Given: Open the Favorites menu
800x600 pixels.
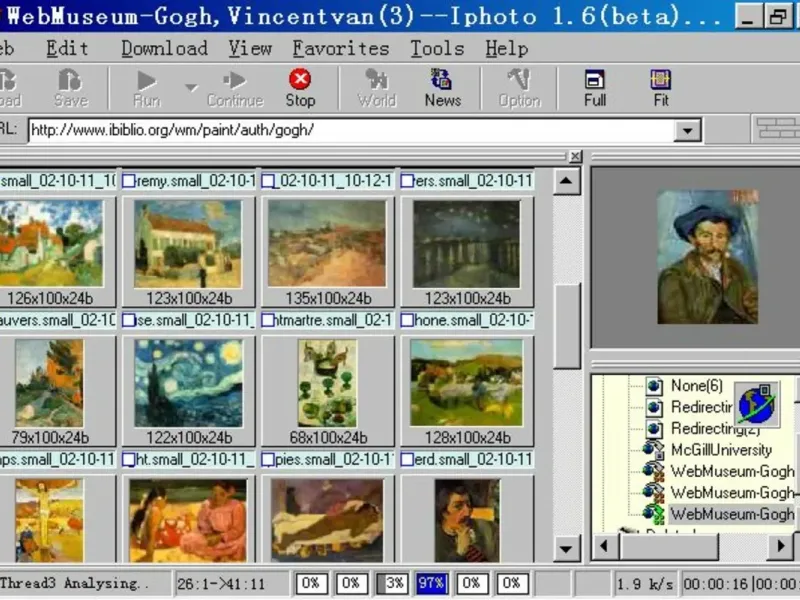Looking at the screenshot, I should 341,48.
